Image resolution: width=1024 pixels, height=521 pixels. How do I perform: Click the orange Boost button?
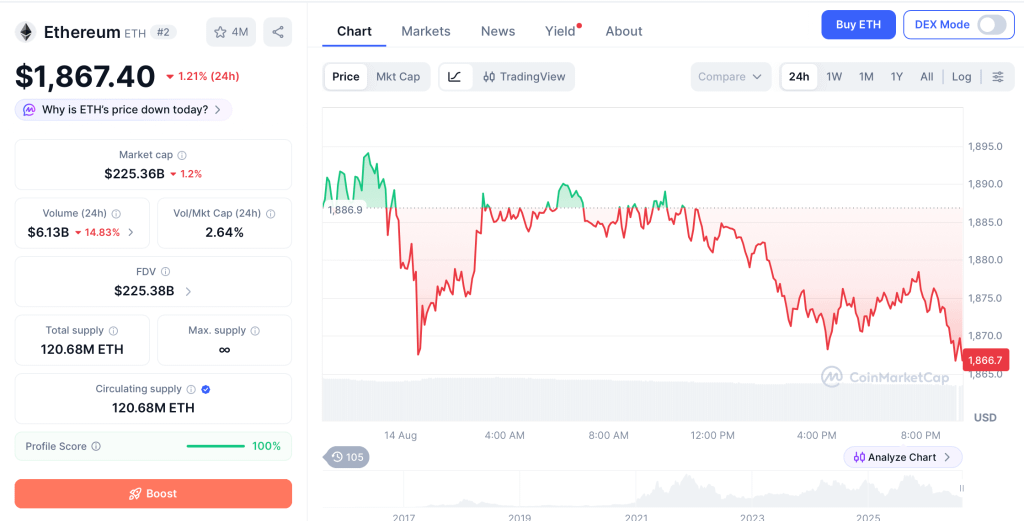pos(153,494)
